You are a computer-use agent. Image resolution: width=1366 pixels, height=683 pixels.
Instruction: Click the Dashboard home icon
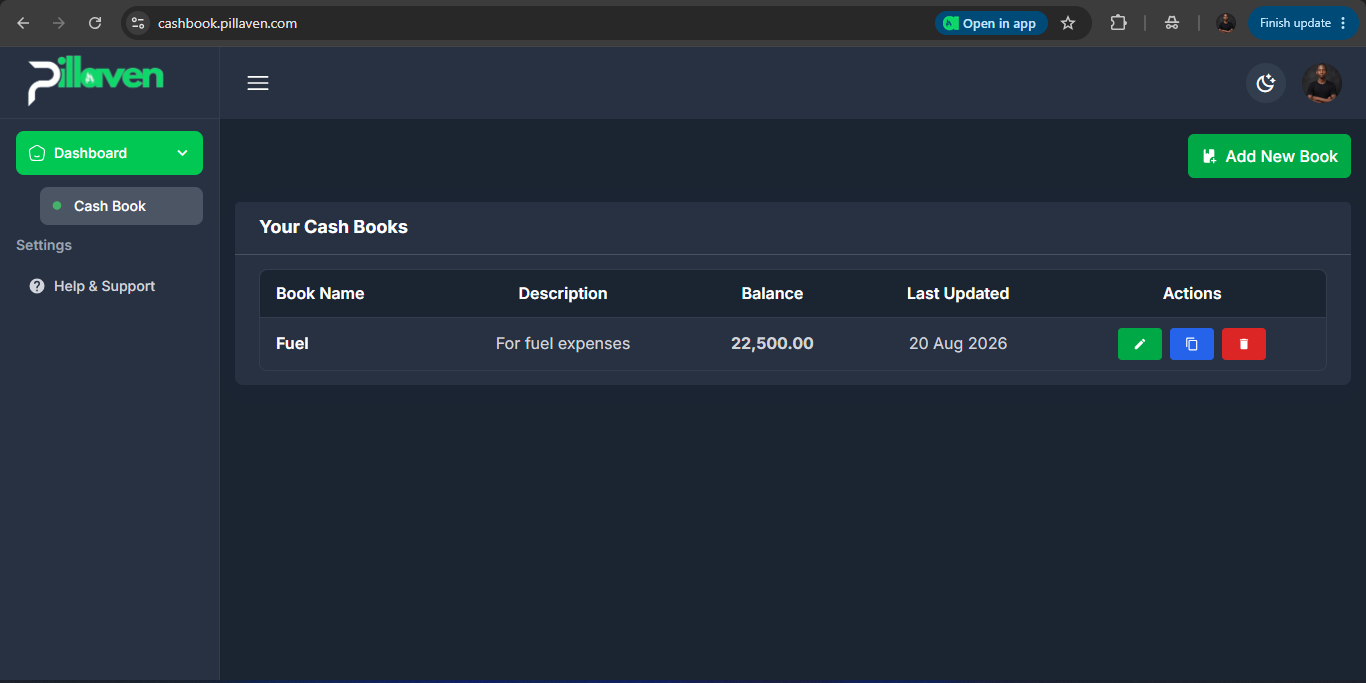[x=37, y=153]
